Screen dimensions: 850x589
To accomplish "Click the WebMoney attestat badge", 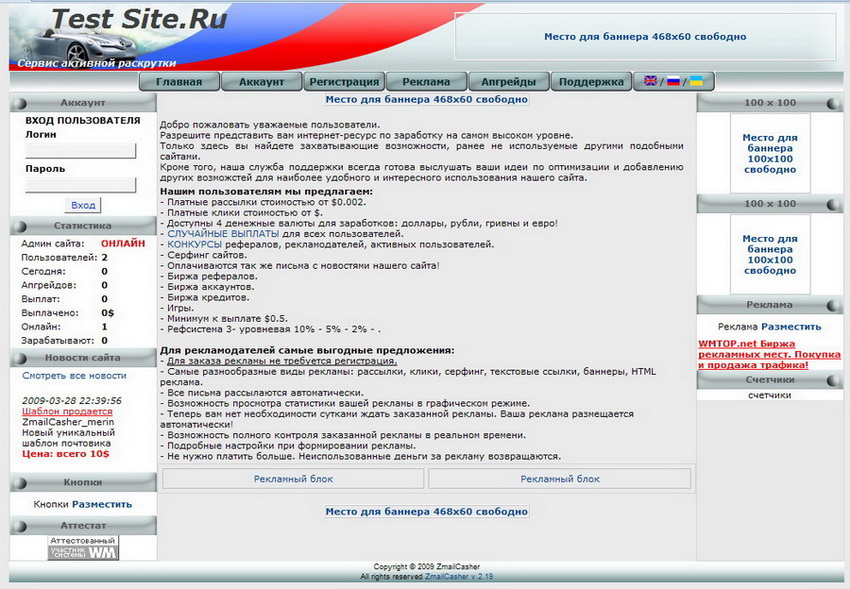I will click(x=83, y=548).
